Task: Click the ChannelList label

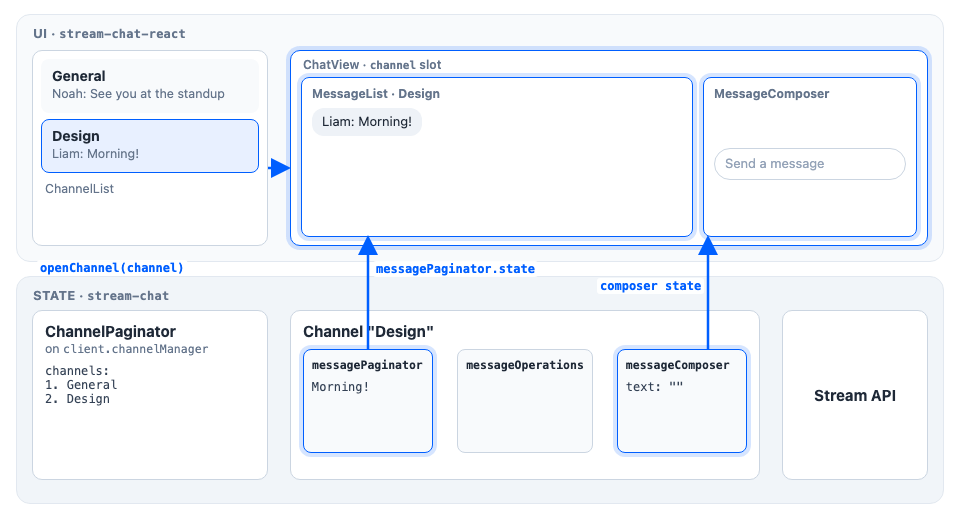Action: point(80,189)
